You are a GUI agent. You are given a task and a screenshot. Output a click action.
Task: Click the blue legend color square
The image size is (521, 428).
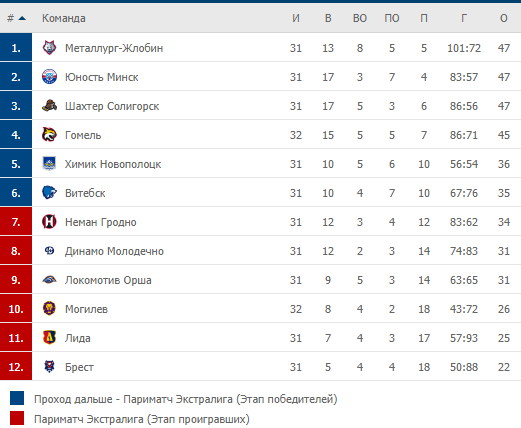(17, 398)
